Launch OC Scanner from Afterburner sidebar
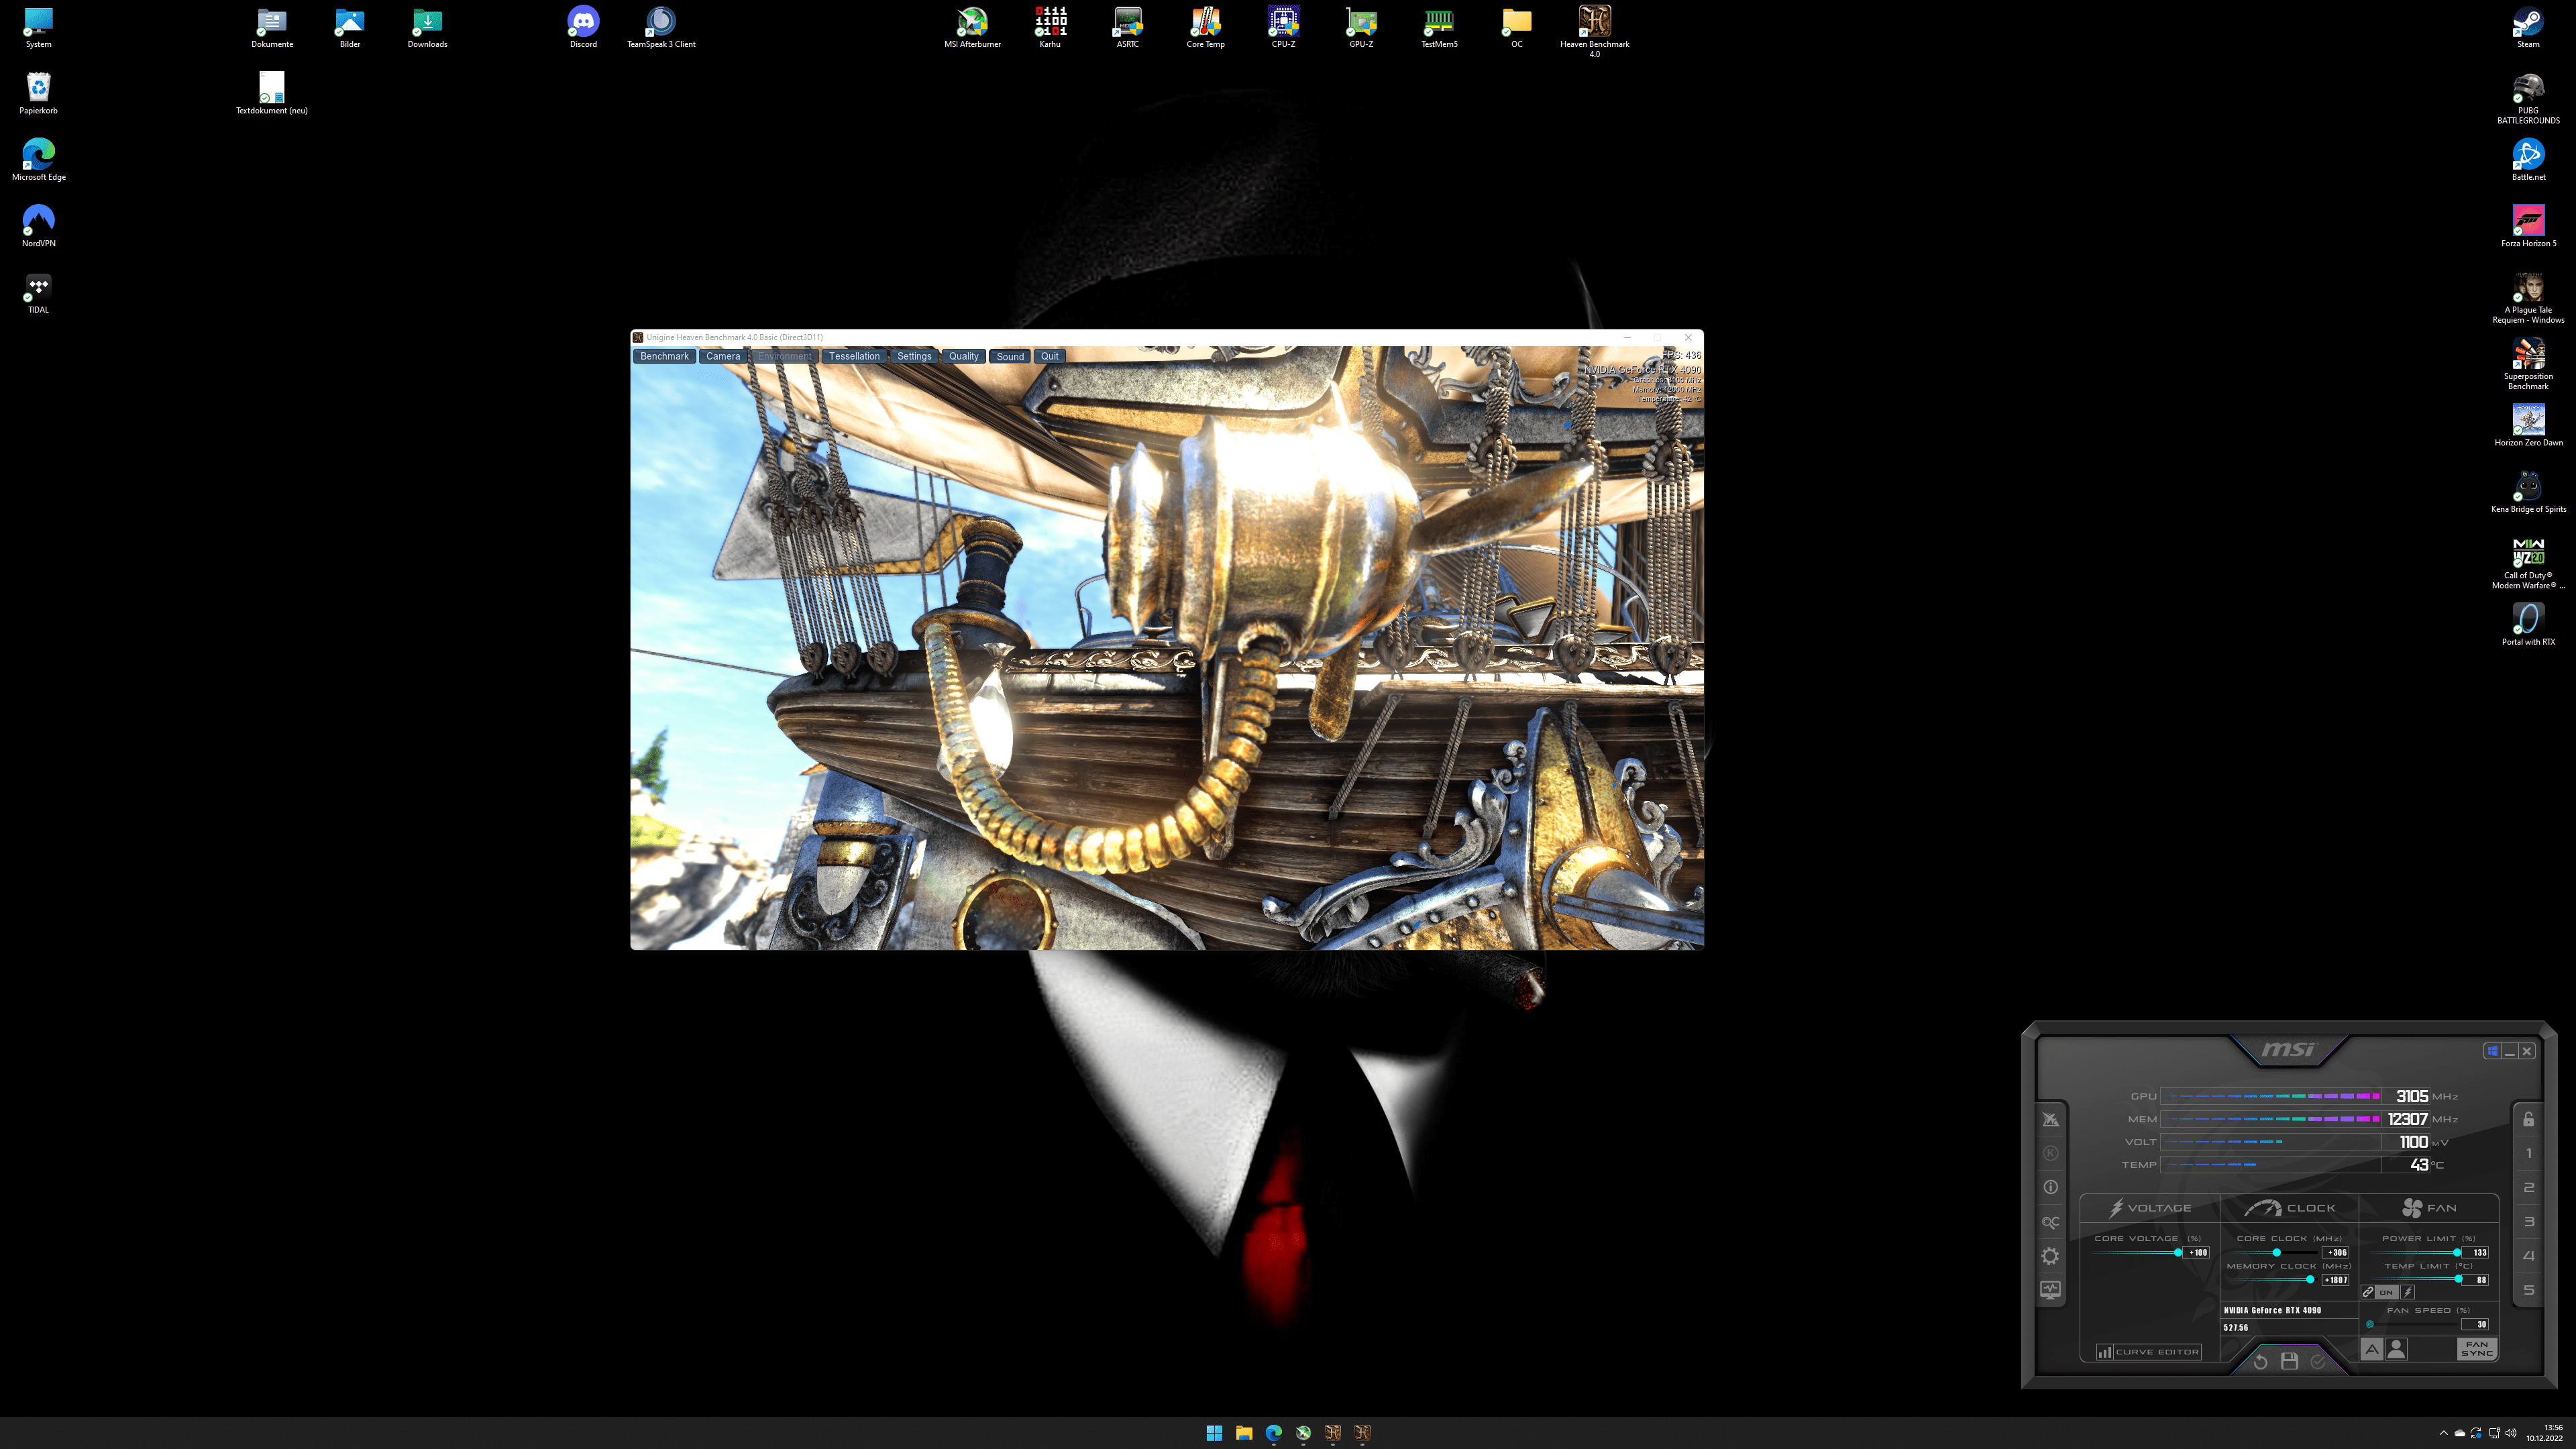2576x1449 pixels. 2050,1222
